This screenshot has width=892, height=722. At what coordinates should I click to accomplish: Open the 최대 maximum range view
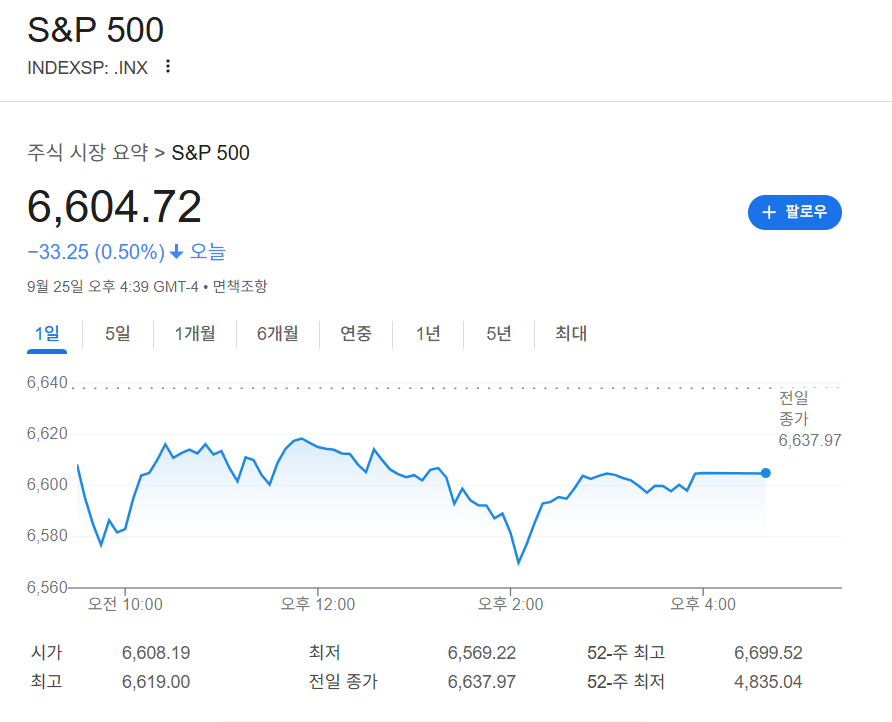coord(569,333)
